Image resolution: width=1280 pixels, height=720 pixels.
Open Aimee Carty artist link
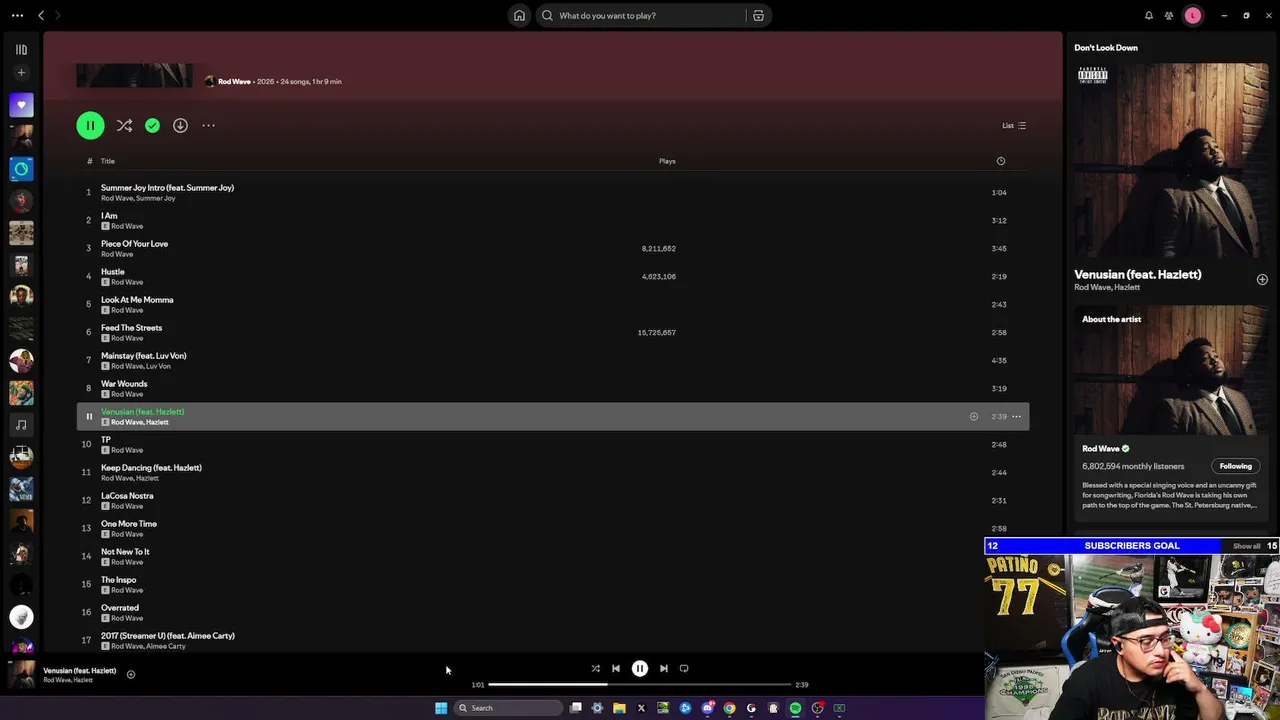[166, 646]
